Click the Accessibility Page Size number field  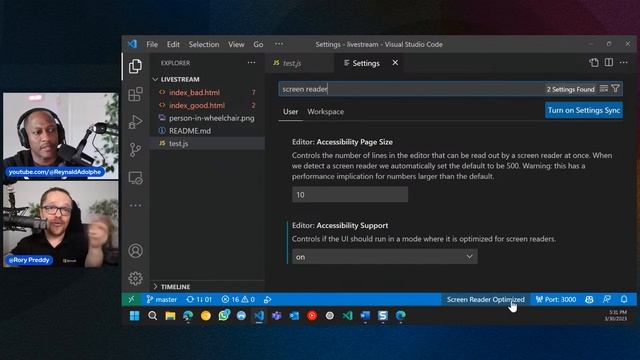[350, 195]
